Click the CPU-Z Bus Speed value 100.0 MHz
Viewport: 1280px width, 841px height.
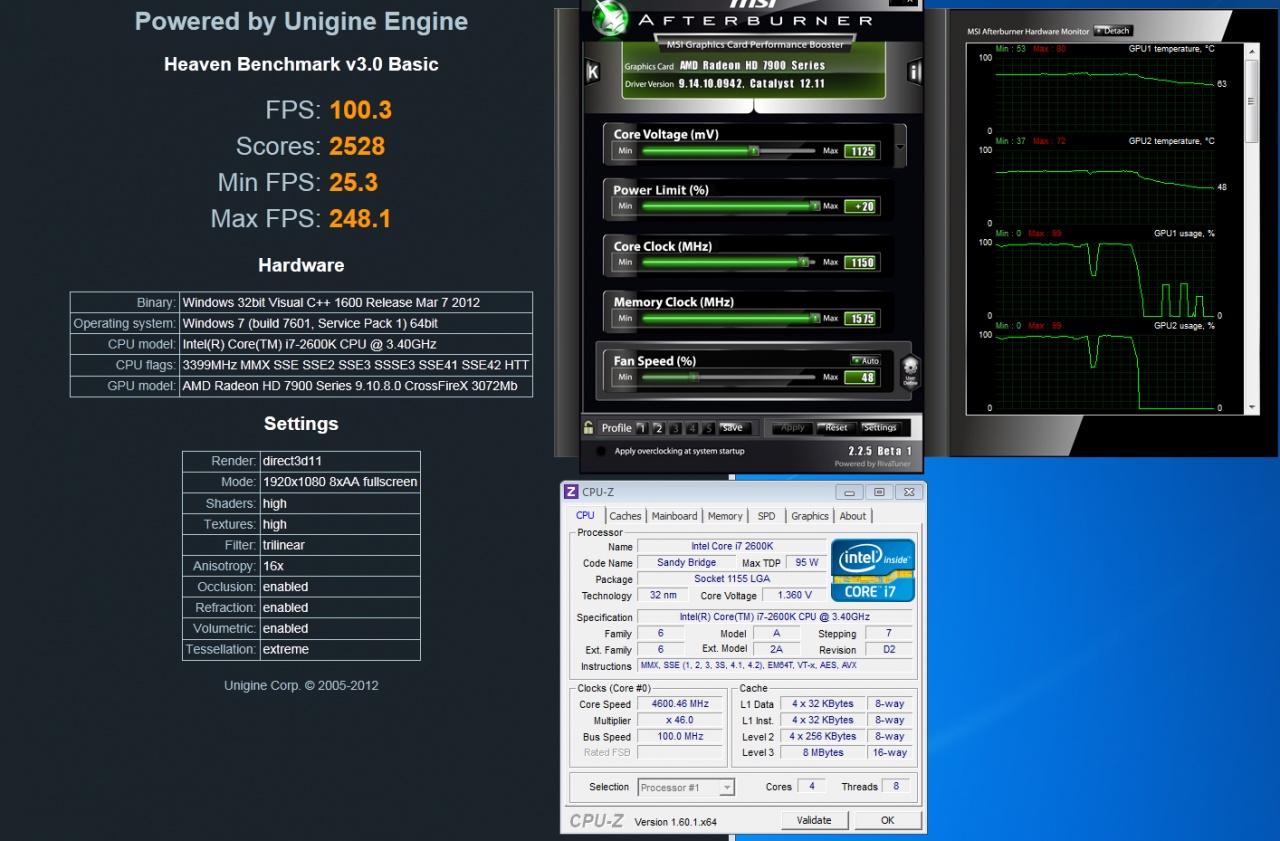(679, 737)
